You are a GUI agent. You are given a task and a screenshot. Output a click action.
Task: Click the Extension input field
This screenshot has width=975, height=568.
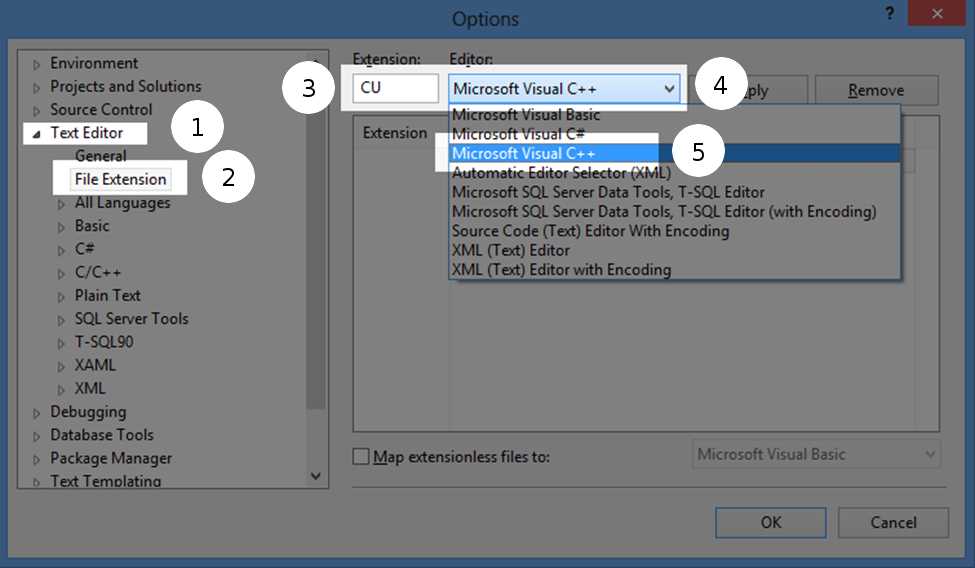(395, 88)
